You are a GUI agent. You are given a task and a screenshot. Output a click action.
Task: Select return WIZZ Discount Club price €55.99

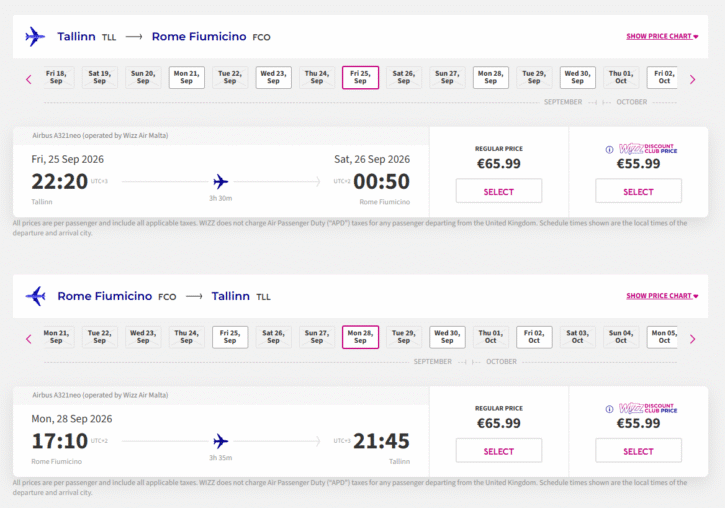(x=638, y=451)
